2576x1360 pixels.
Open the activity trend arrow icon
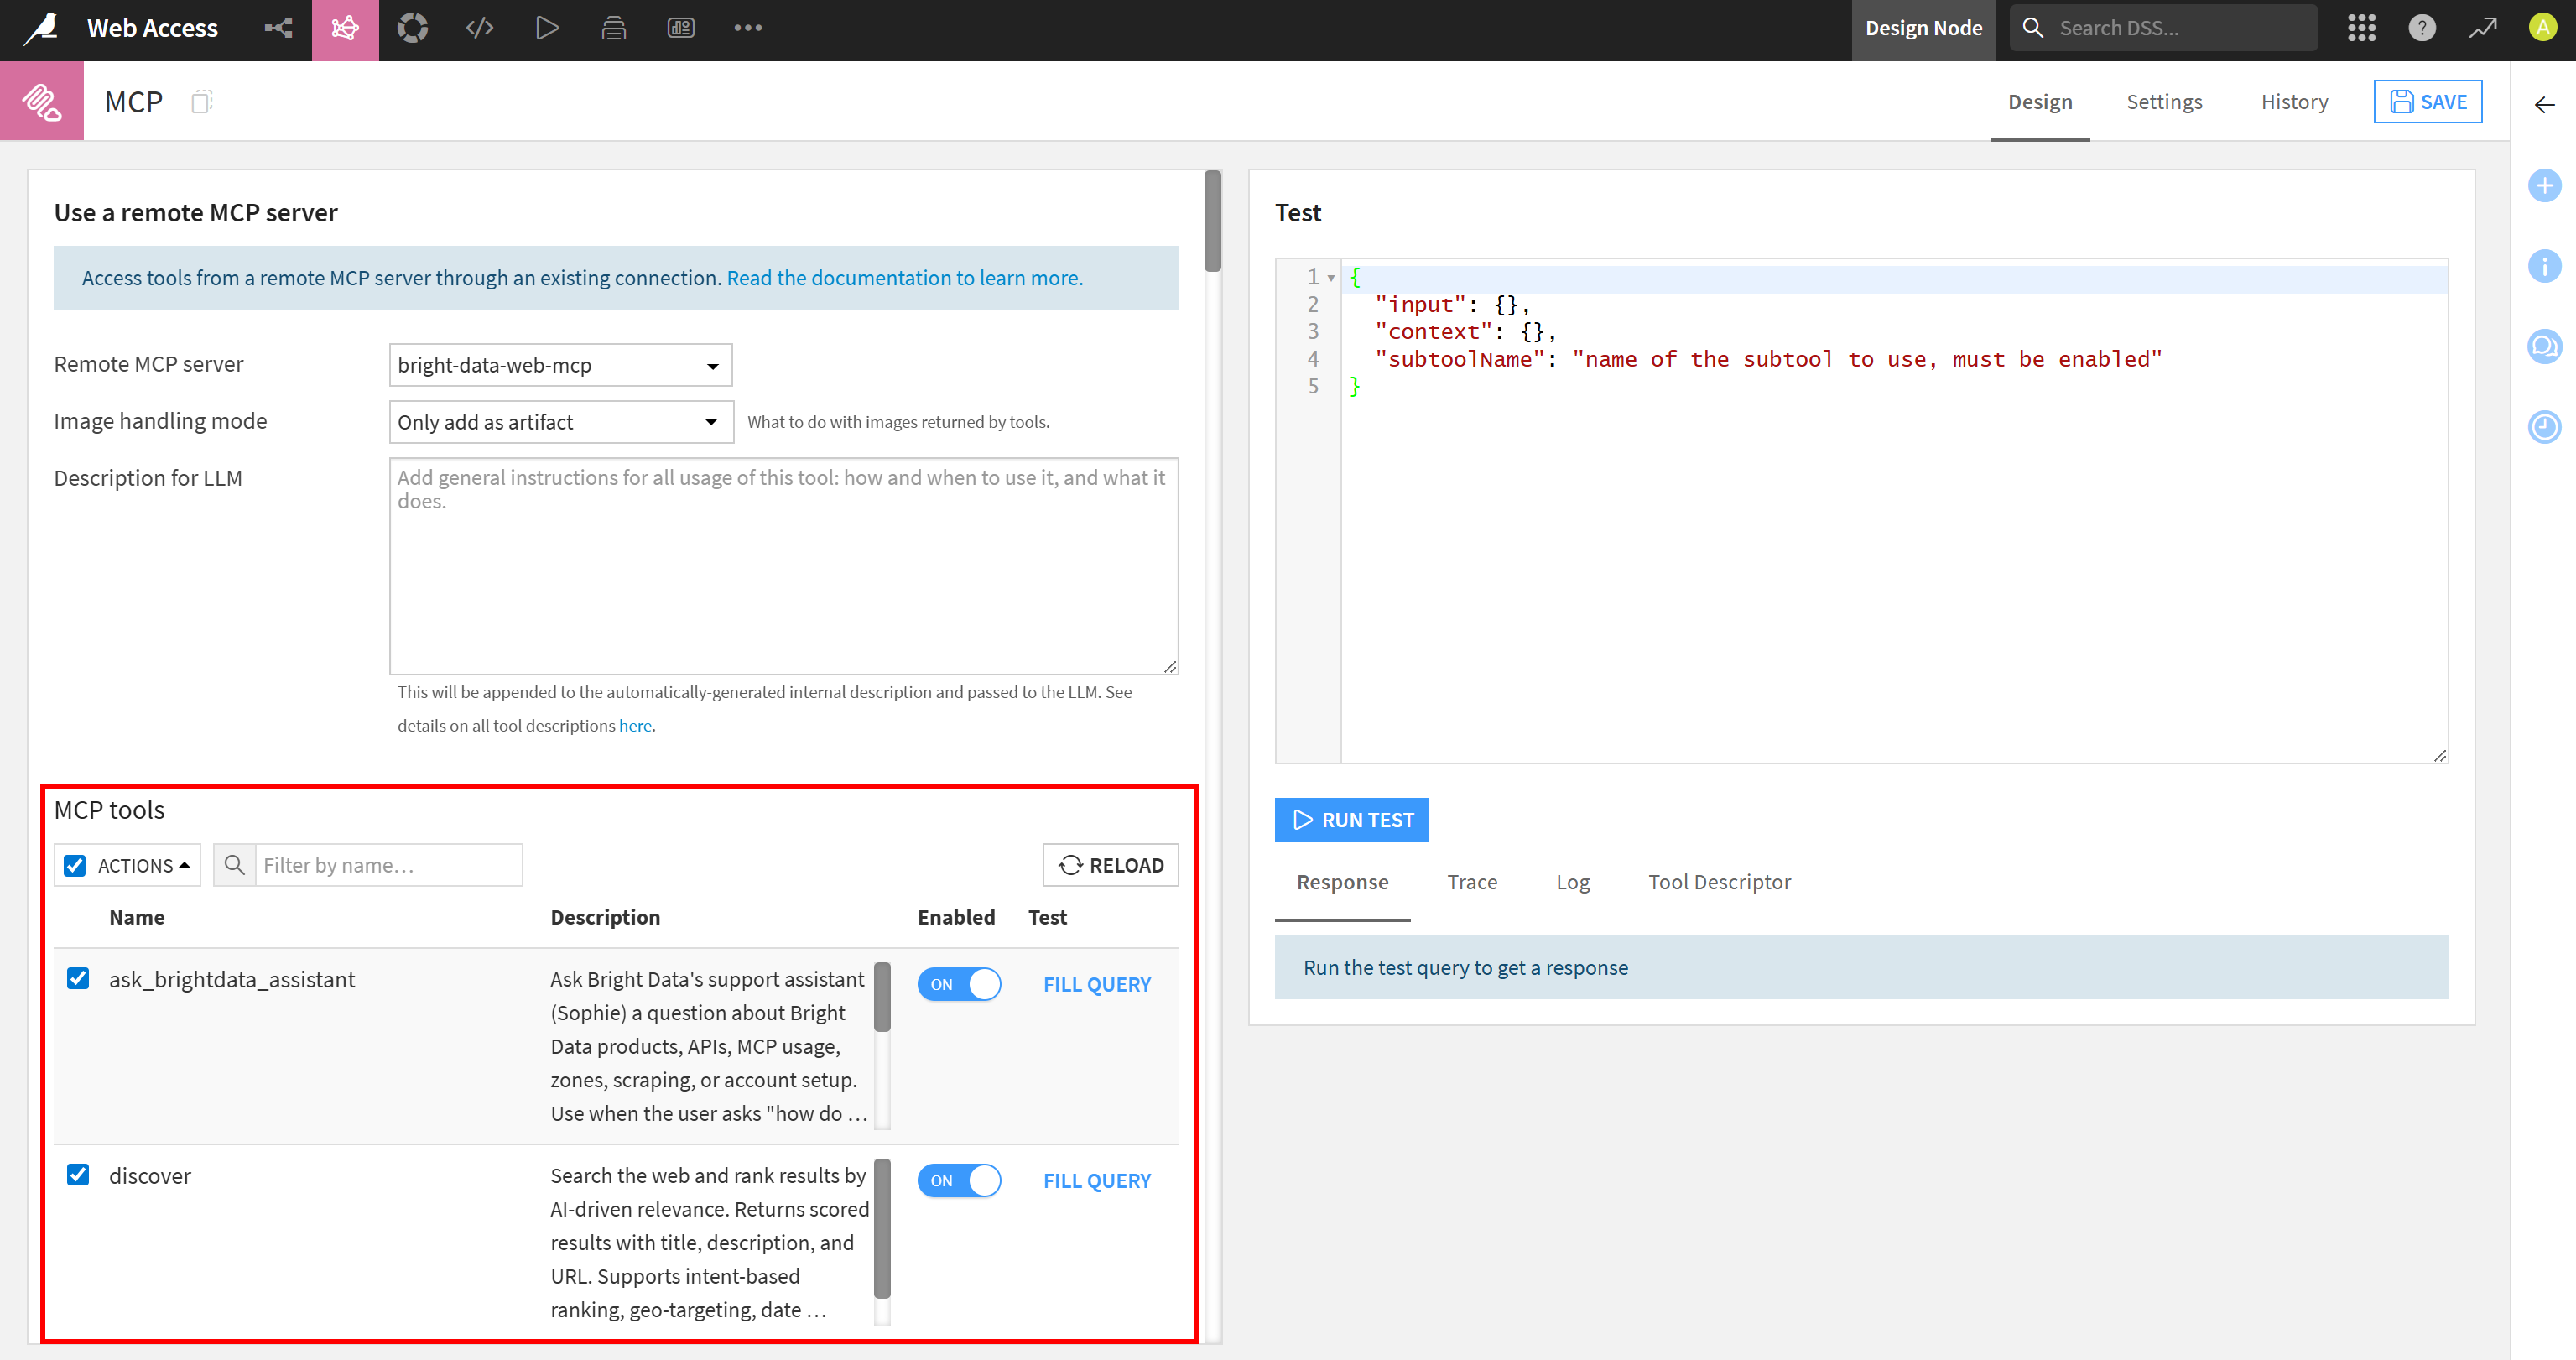pos(2482,28)
